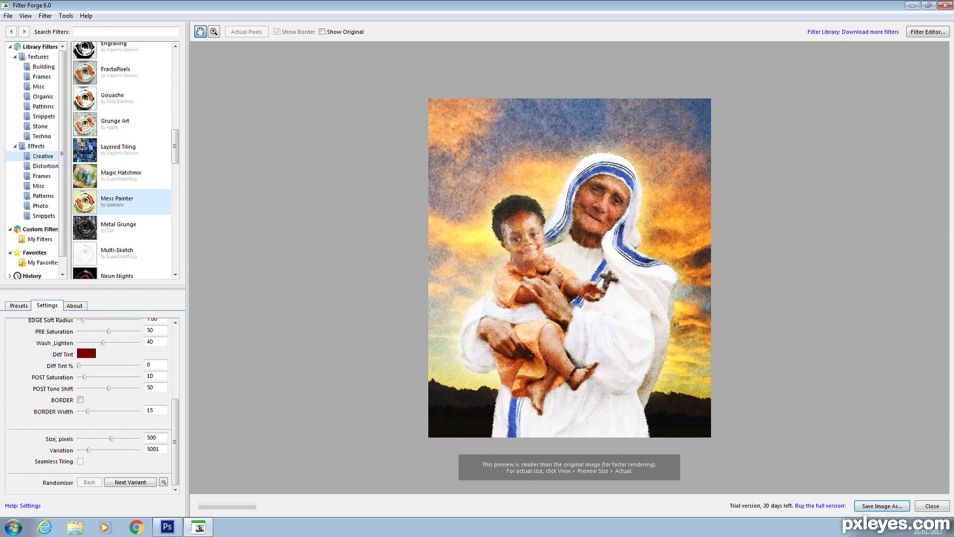
Task: Switch to Photoshop on taskbar
Action: 167,527
